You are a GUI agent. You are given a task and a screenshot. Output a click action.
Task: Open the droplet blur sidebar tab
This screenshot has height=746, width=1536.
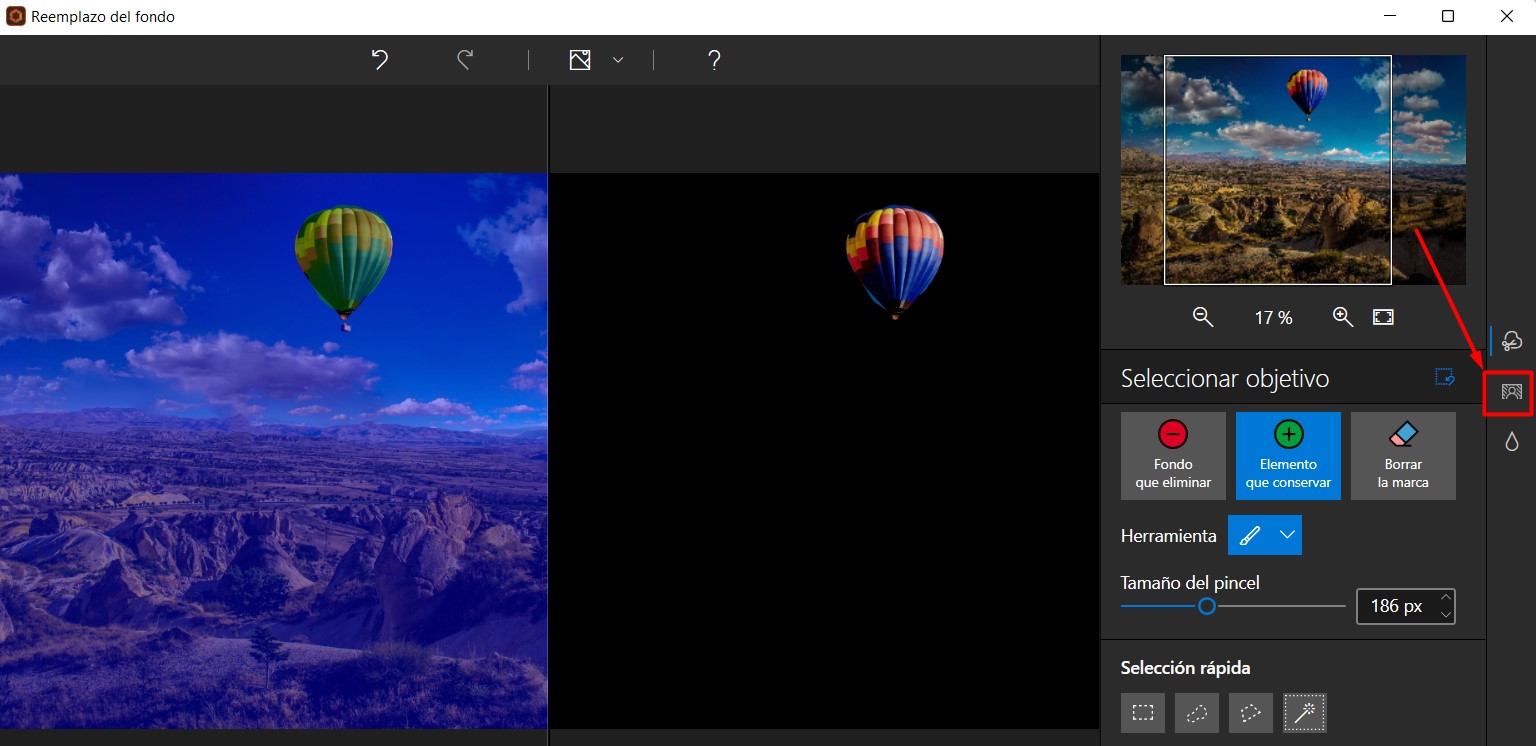1512,441
